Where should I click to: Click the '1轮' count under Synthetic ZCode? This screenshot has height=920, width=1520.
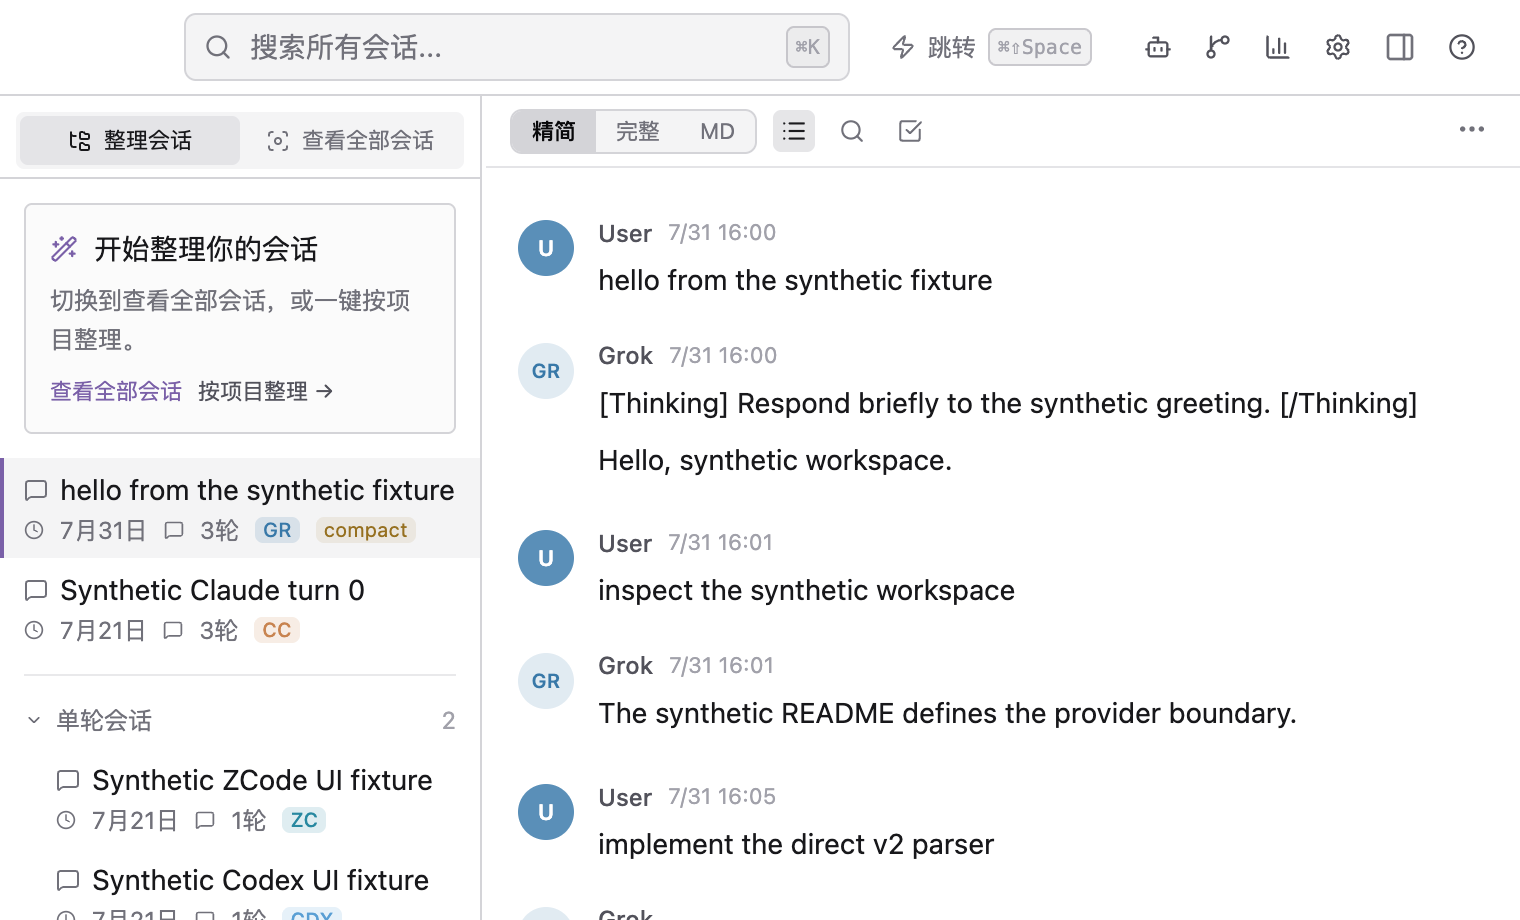click(x=249, y=820)
